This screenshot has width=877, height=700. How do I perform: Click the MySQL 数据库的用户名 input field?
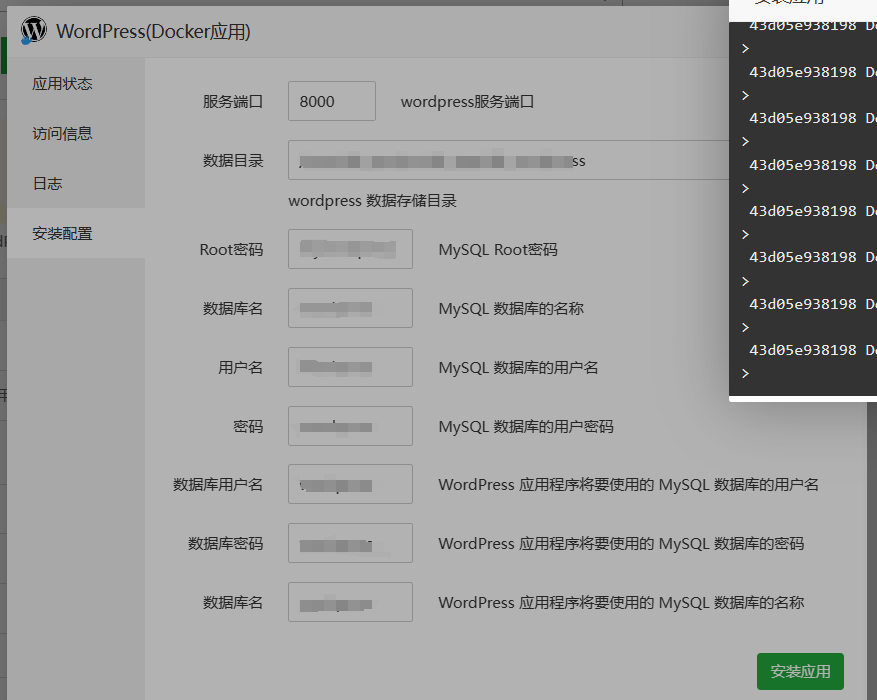click(x=350, y=367)
